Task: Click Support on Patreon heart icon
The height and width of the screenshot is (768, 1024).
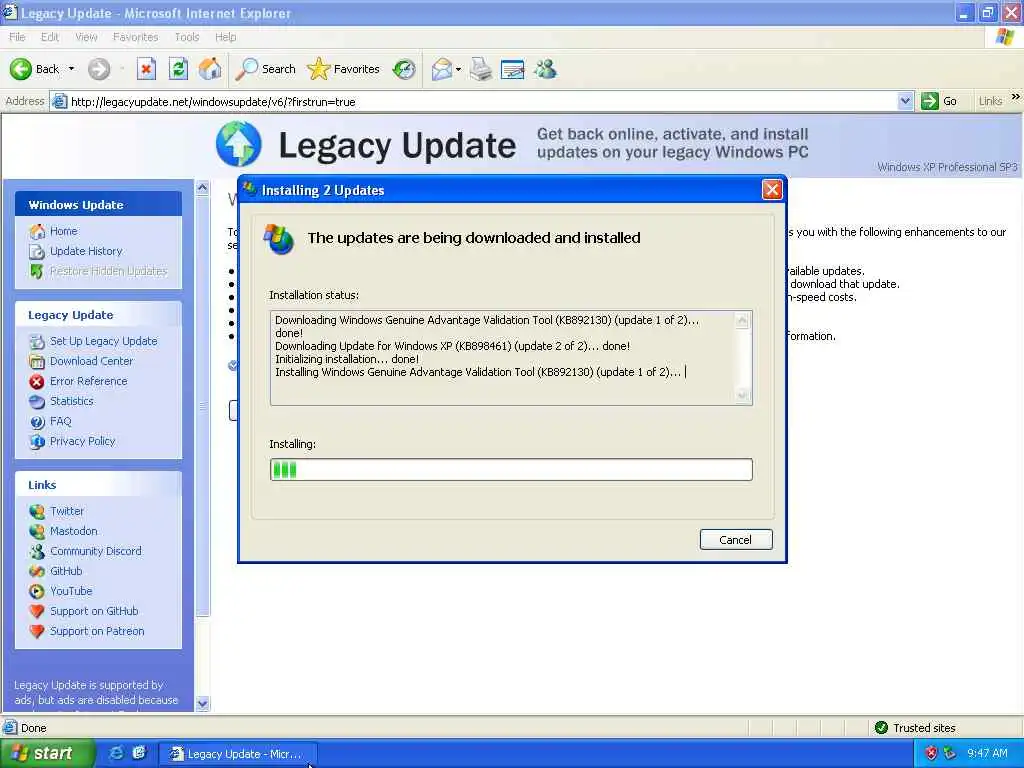Action: [37, 632]
